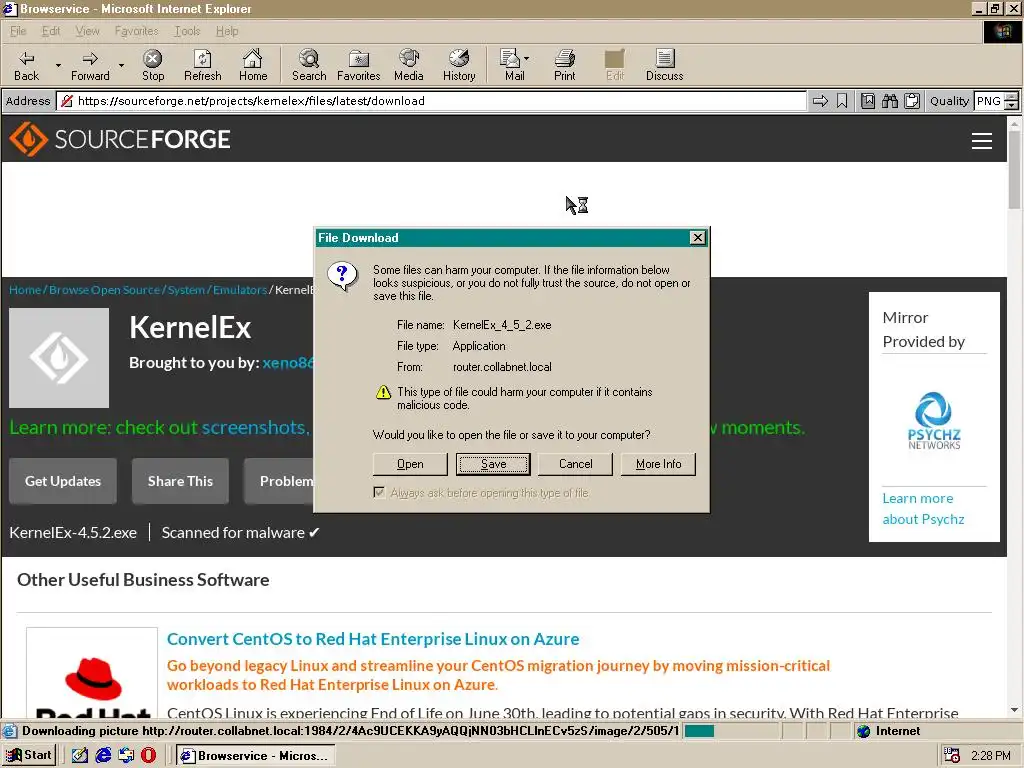Click the KernelEx-4.5.2.exe file name text
Image resolution: width=1024 pixels, height=768 pixels.
click(73, 533)
